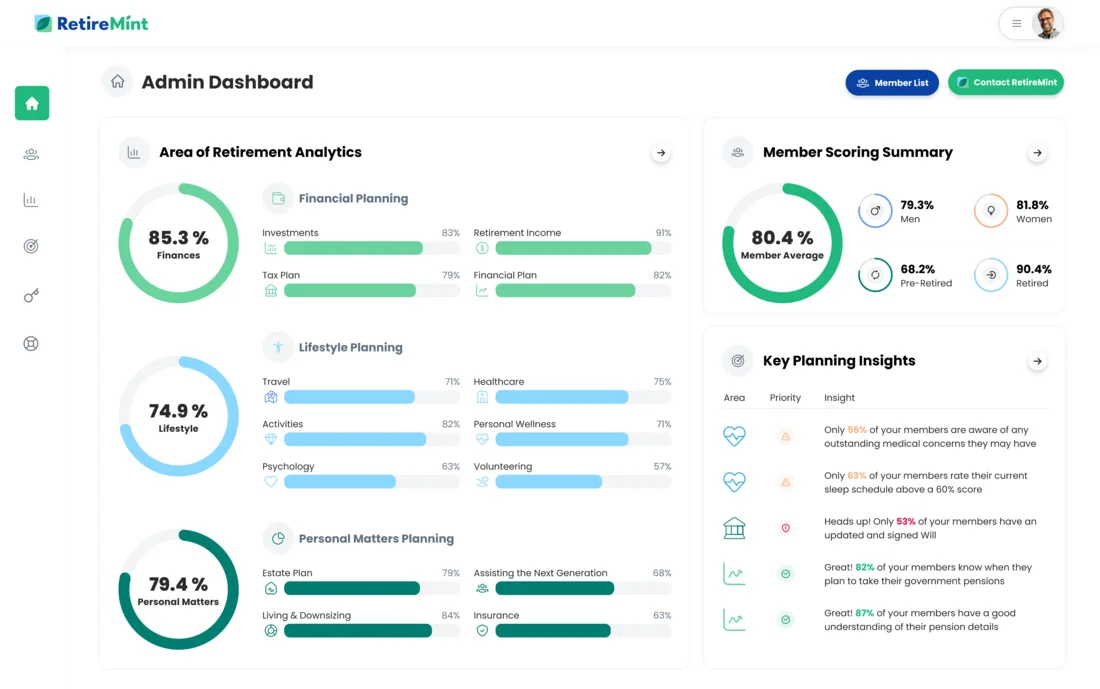
Task: Click the Member Scoring Summary people icon
Action: (x=738, y=152)
